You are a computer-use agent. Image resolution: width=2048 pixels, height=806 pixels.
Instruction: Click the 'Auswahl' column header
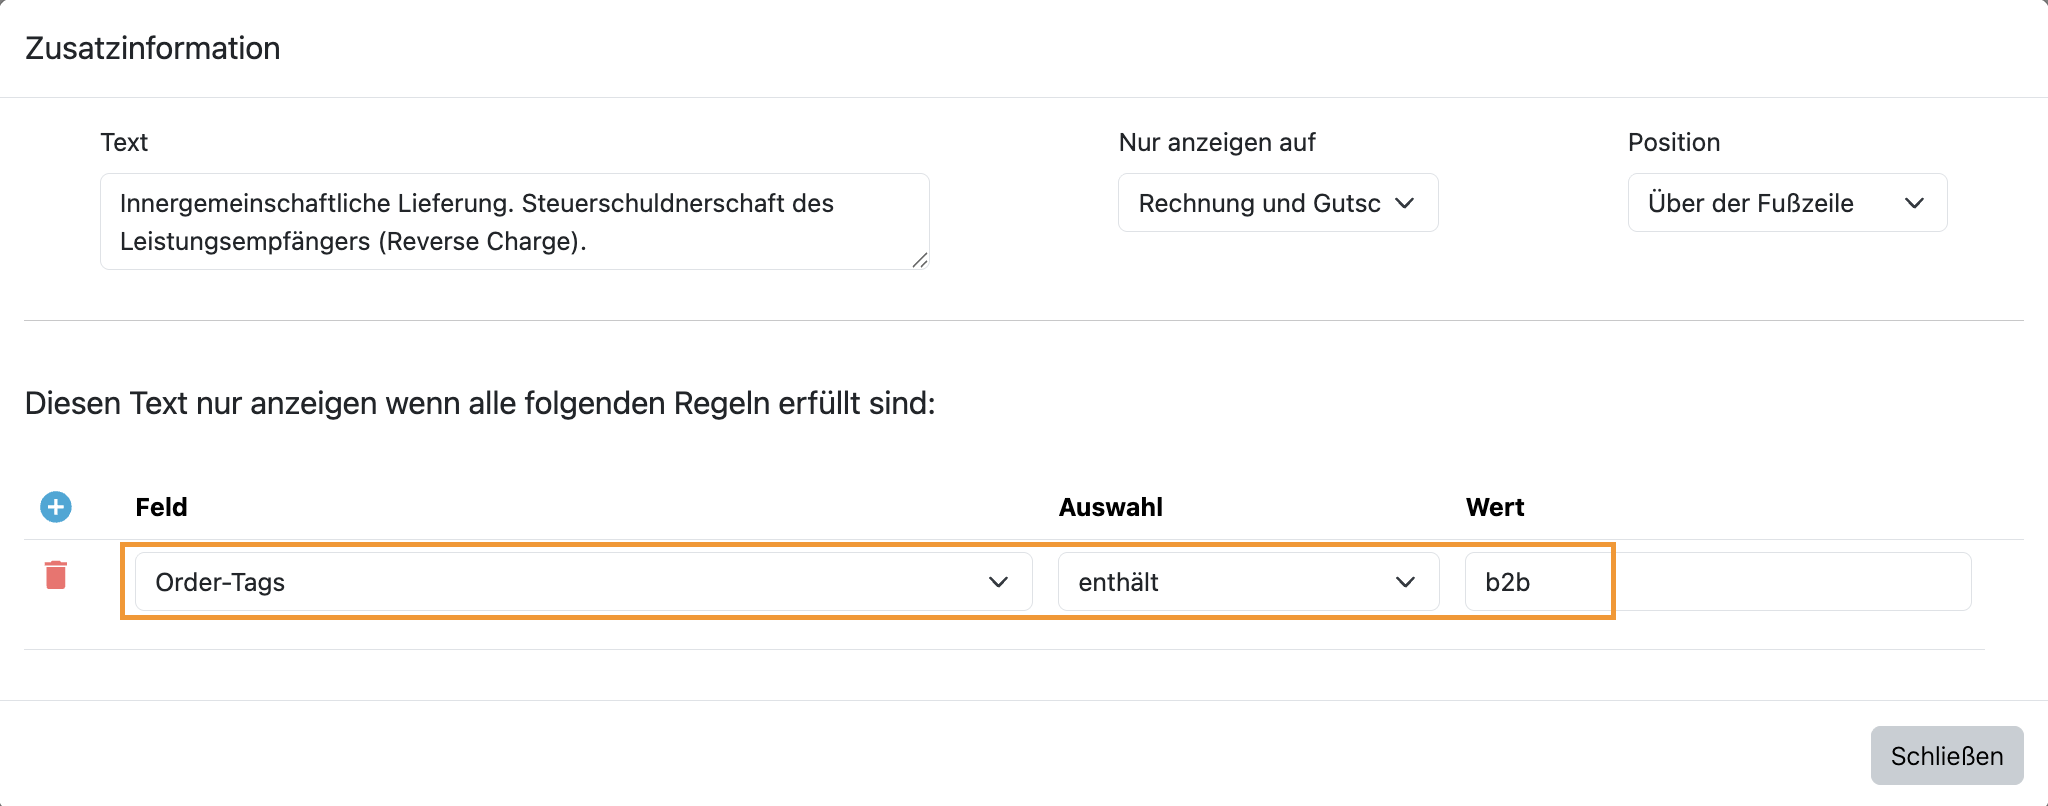point(1110,507)
